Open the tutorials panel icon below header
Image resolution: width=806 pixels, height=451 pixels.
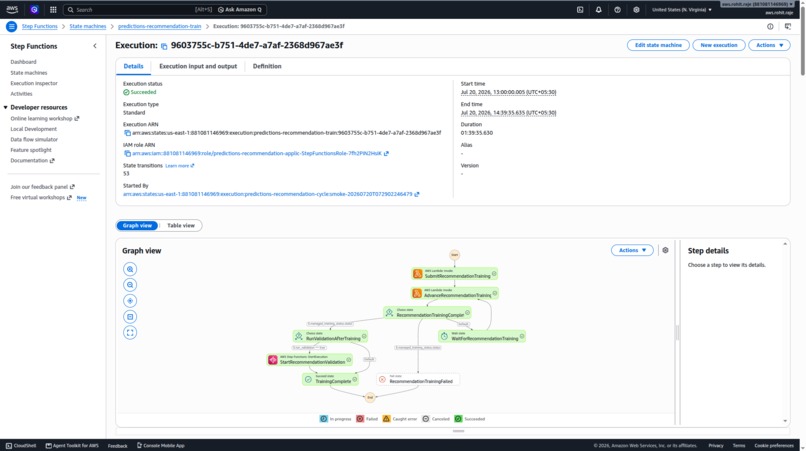tap(787, 26)
